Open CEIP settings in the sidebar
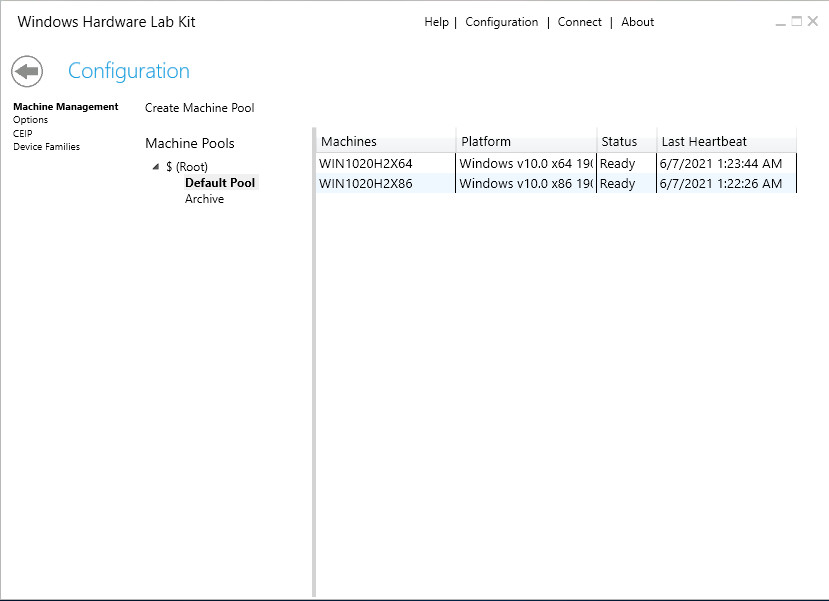Screen dimensions: 829x601 point(22,133)
